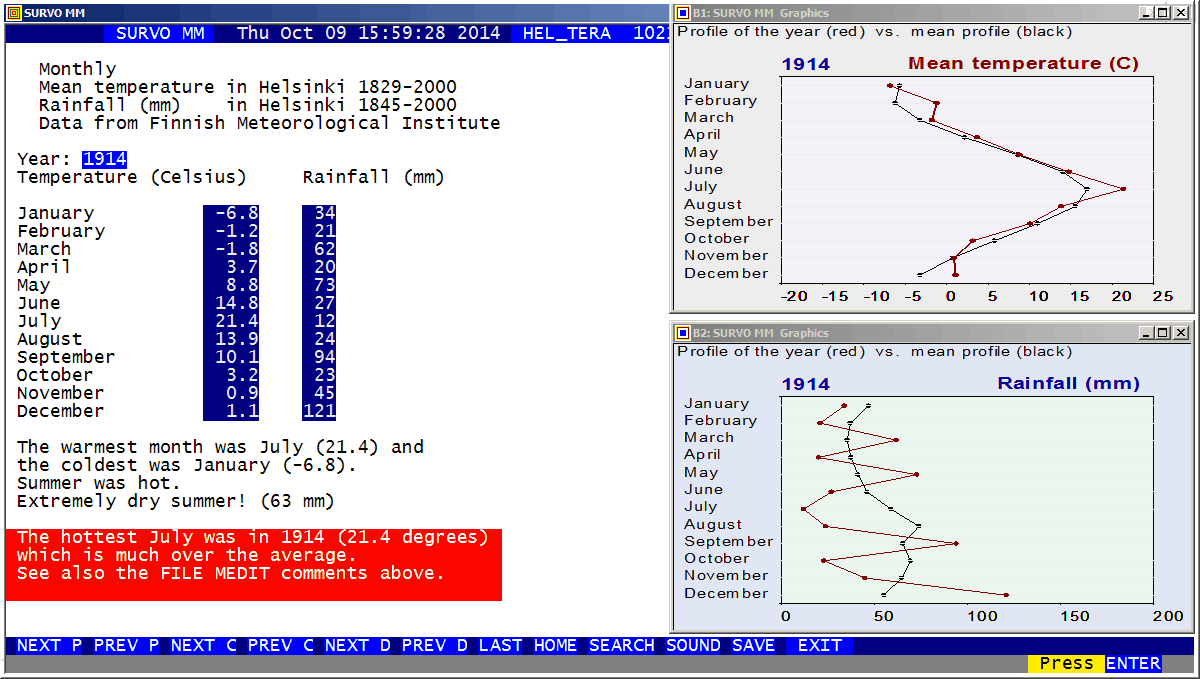This screenshot has height=679, width=1200.
Task: Click the Rainfall (mm) column heading
Action: 373,177
